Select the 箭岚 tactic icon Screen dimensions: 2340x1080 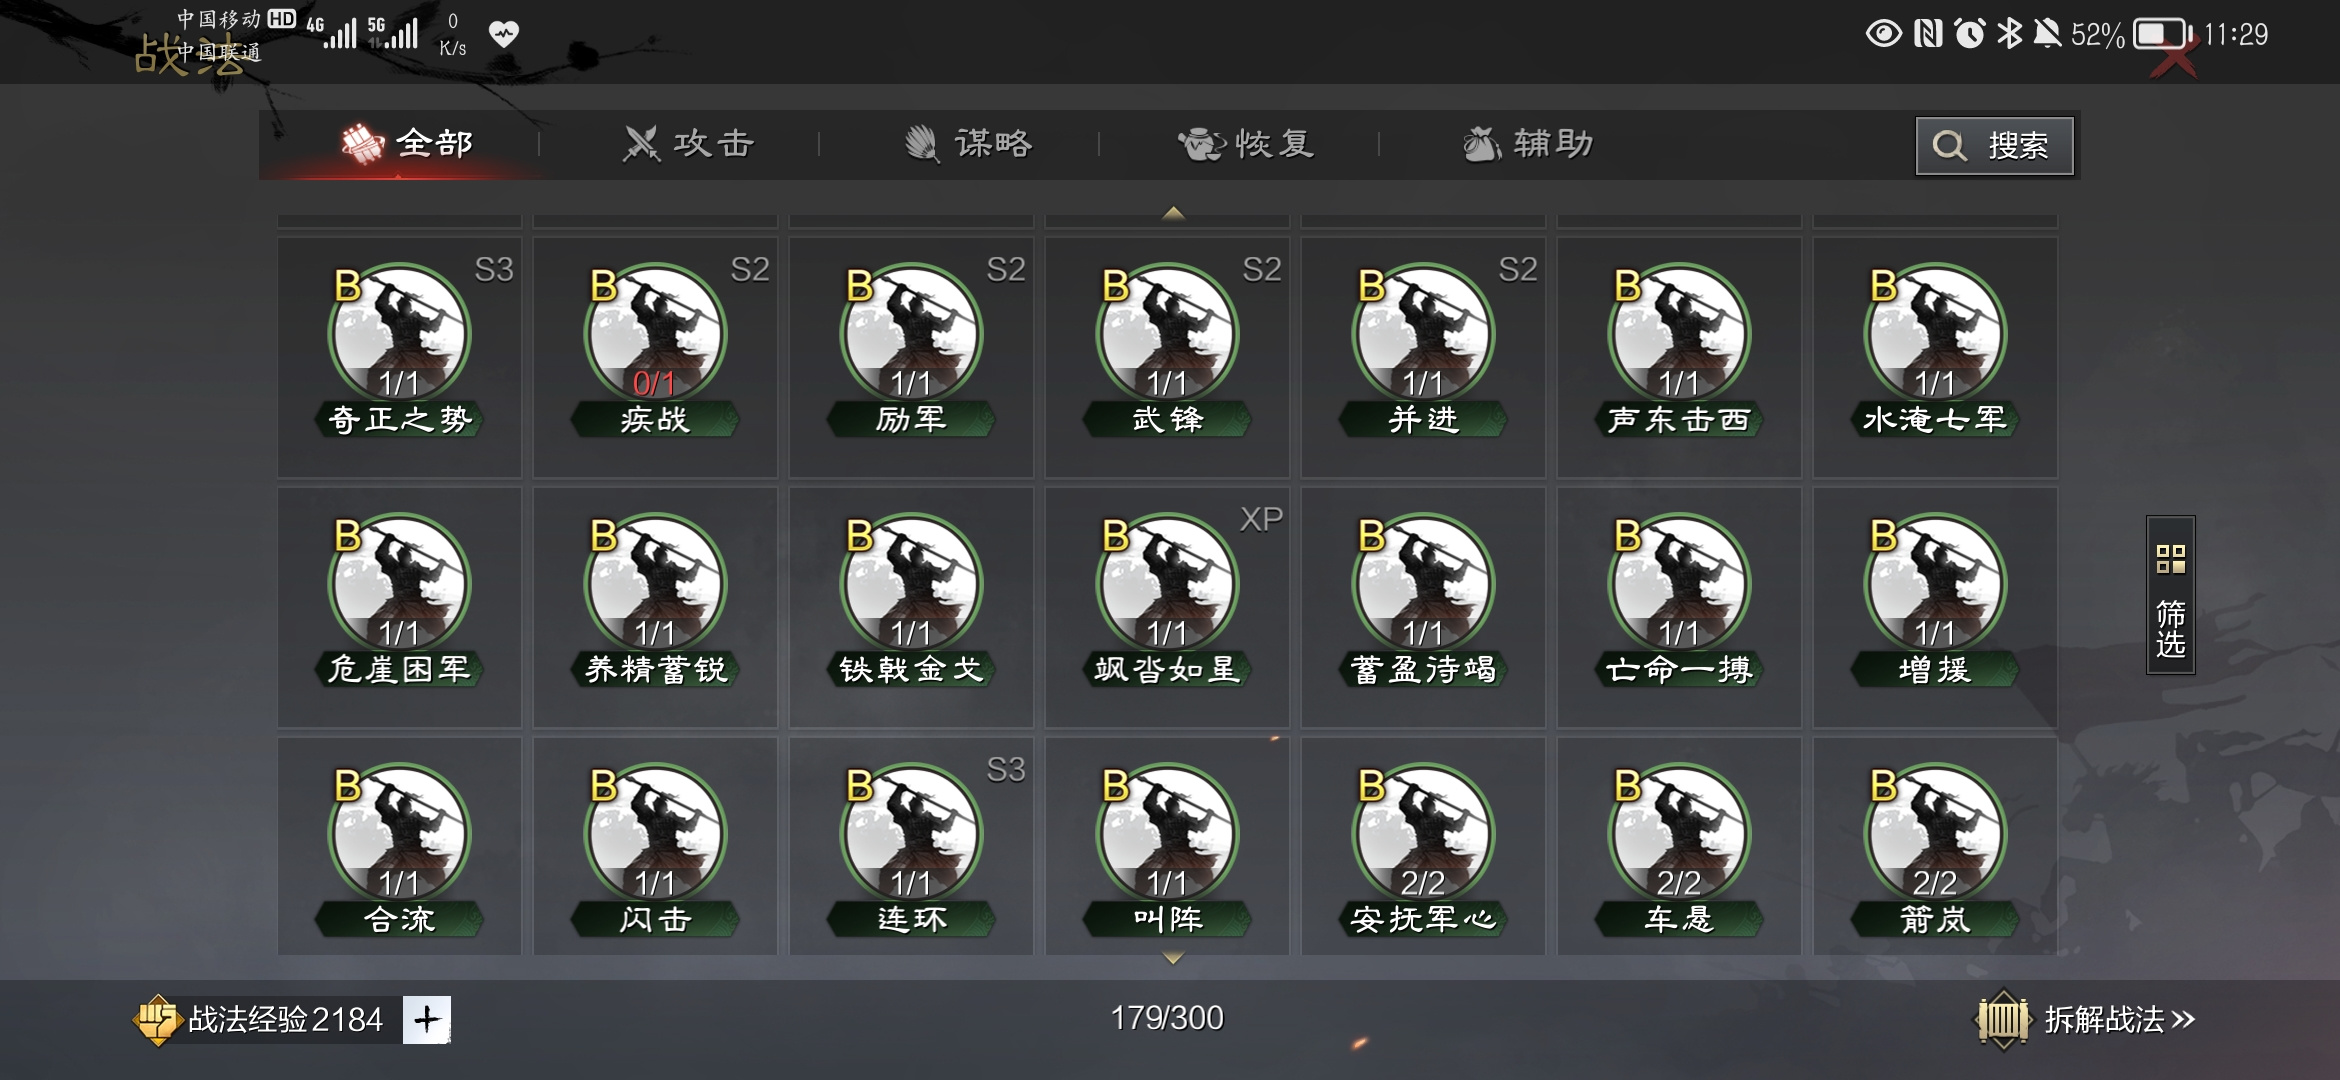pyautogui.click(x=1935, y=835)
